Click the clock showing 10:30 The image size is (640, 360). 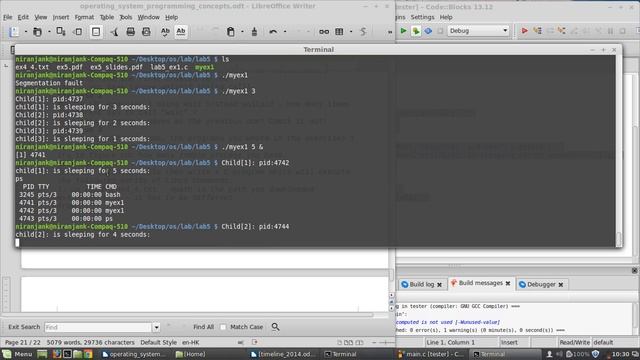tap(620, 354)
